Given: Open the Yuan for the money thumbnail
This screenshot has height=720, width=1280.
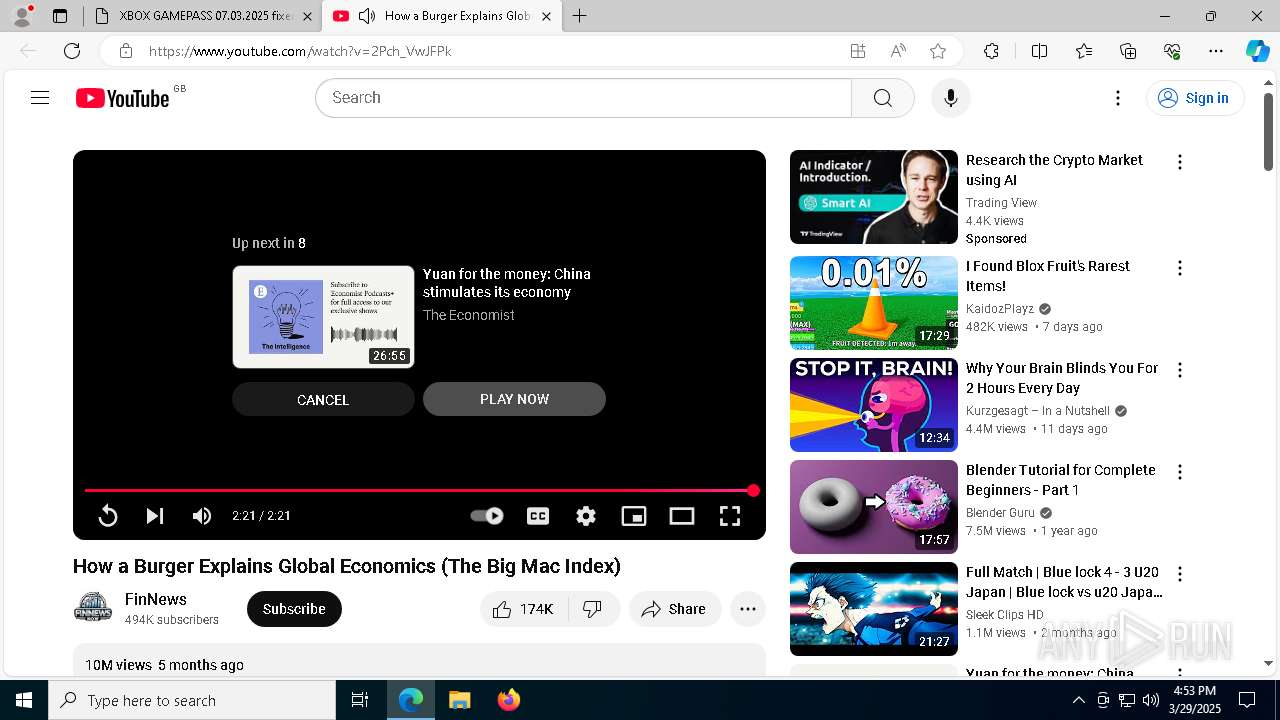Looking at the screenshot, I should [323, 317].
